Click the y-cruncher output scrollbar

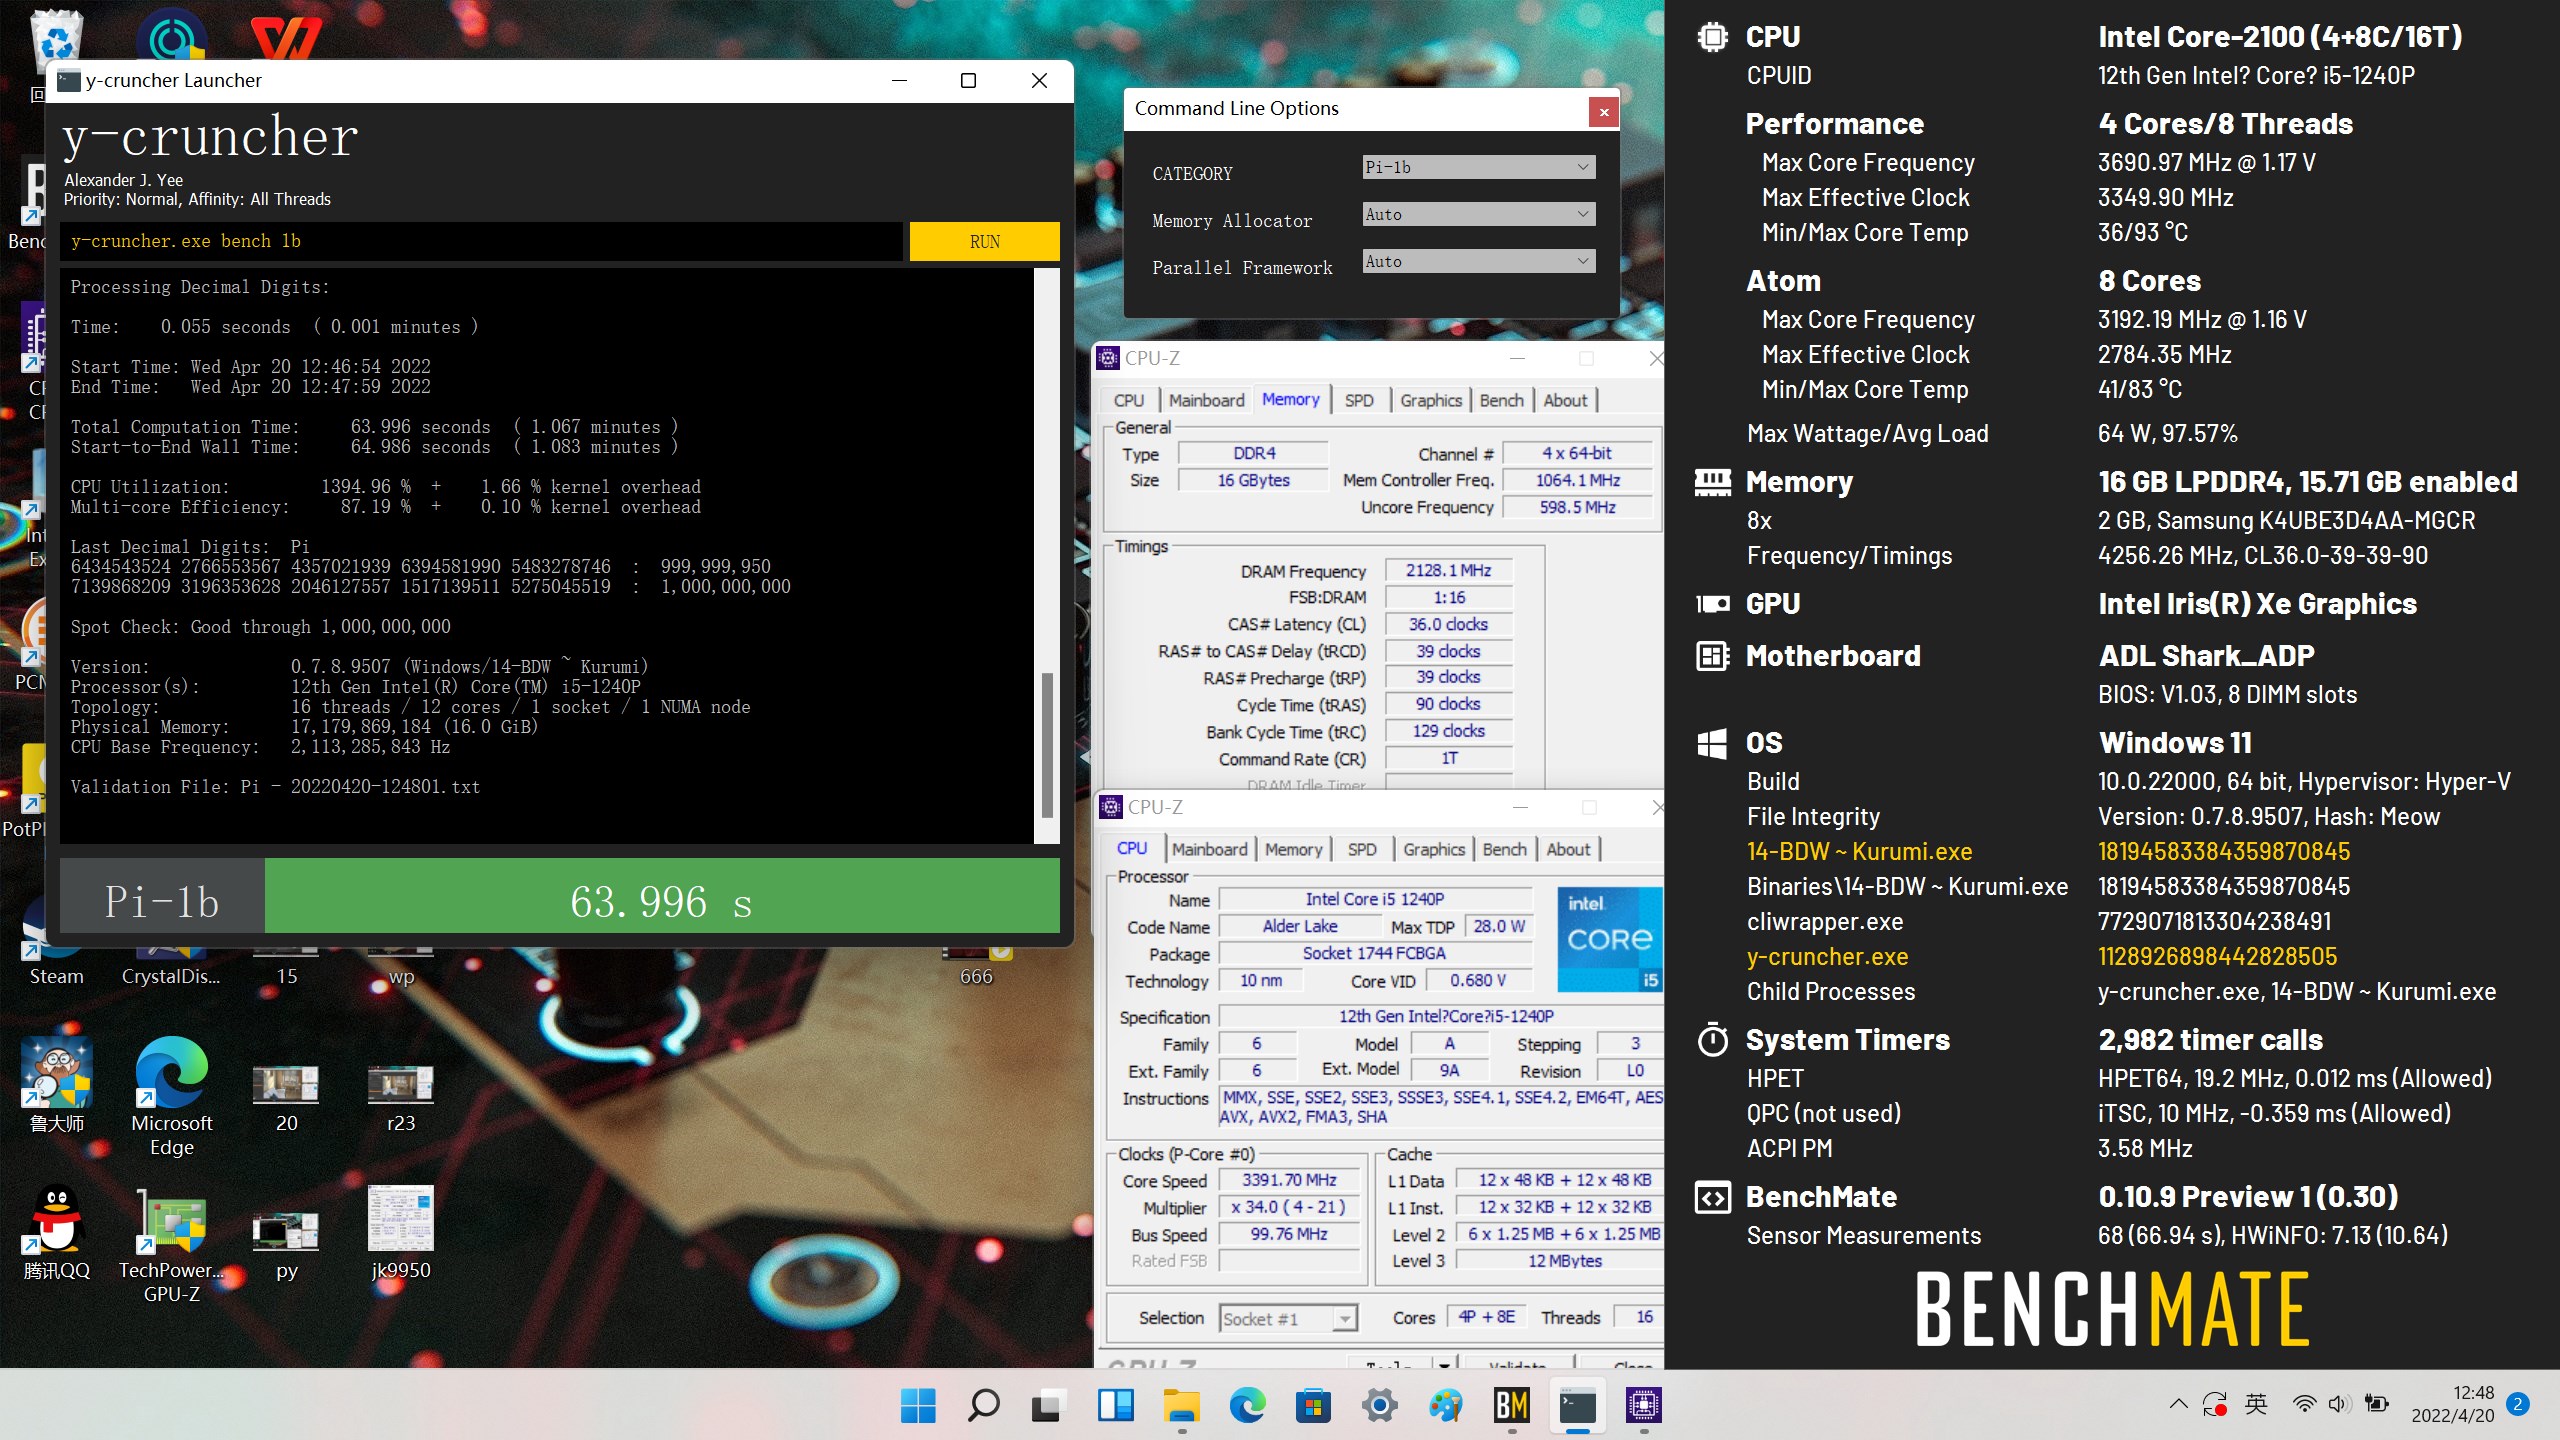coord(1047,745)
